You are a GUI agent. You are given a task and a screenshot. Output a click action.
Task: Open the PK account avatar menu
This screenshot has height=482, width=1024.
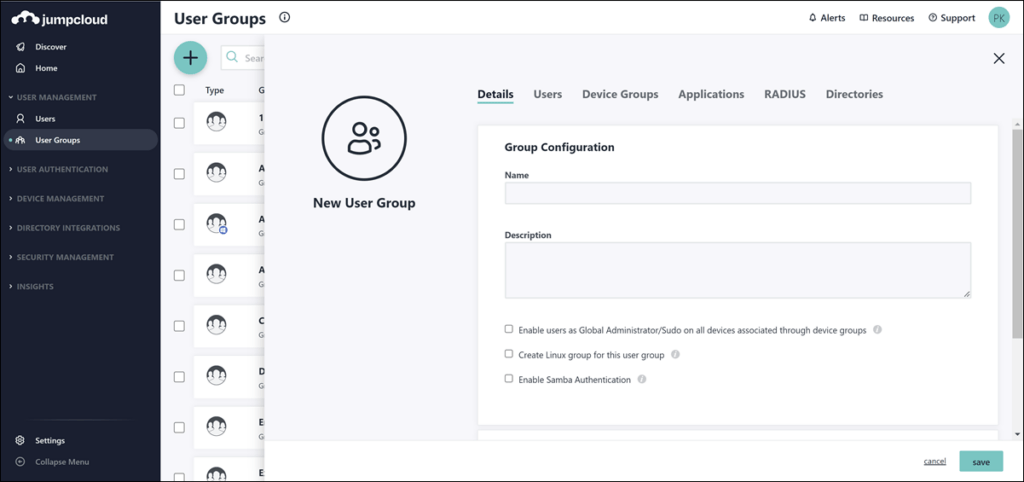coord(999,18)
